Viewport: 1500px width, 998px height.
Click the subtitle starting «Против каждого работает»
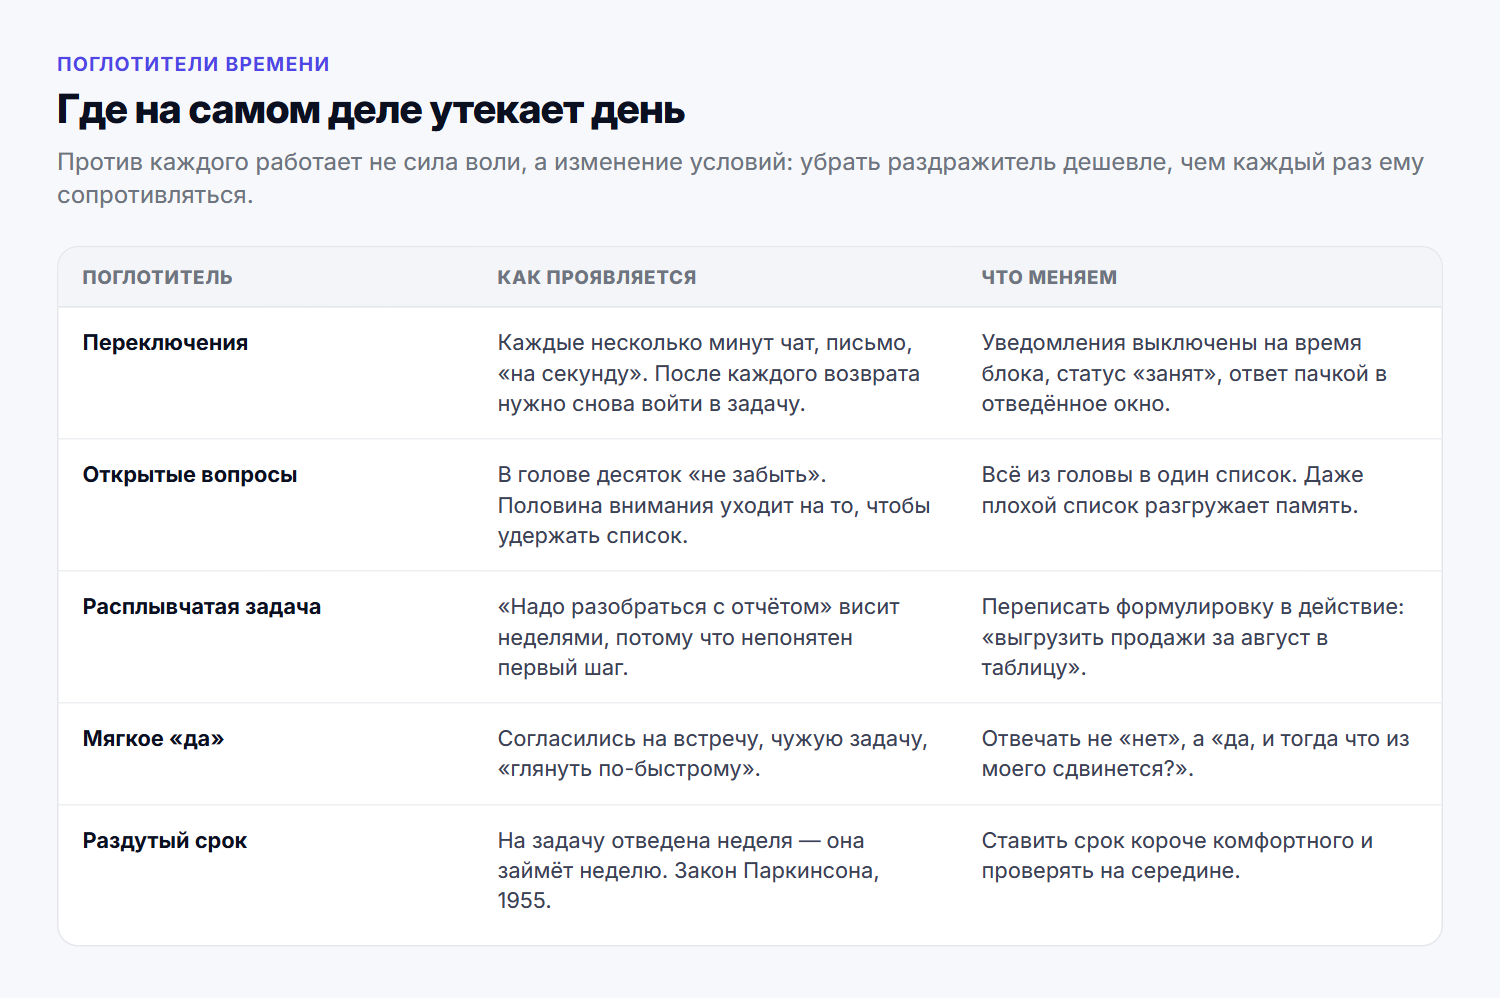[x=740, y=178]
